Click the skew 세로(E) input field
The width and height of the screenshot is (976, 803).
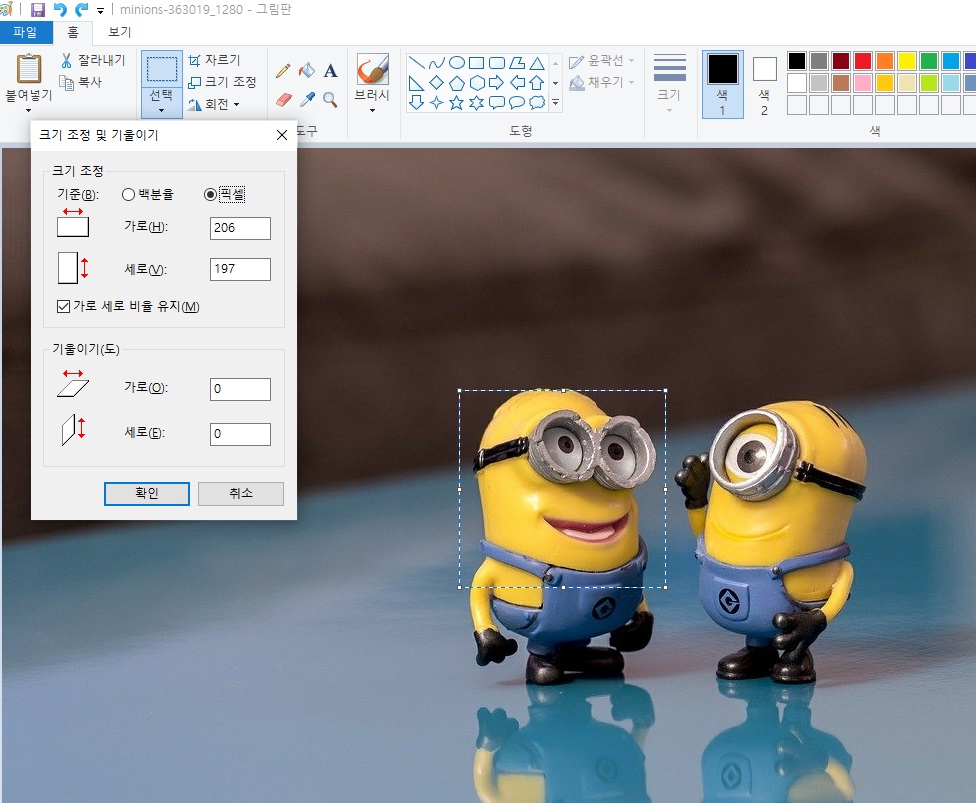click(240, 434)
